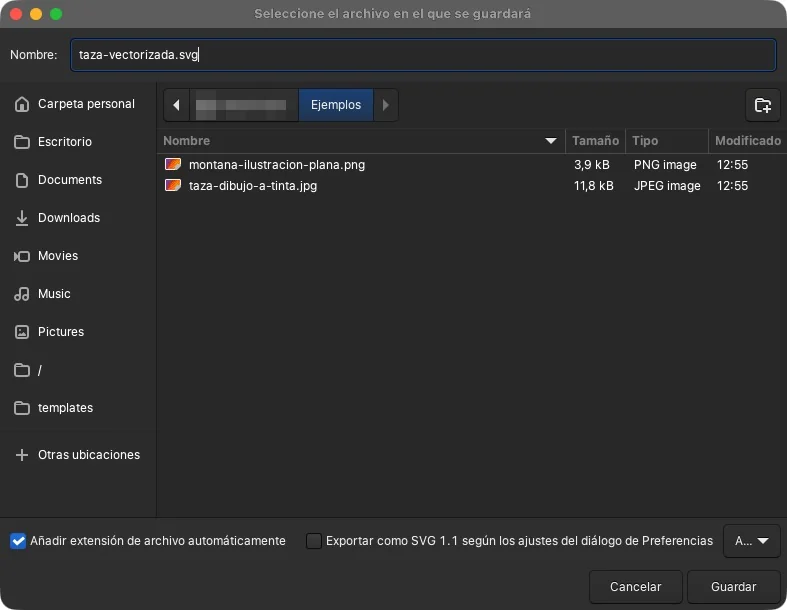This screenshot has width=787, height=610.
Task: Select the Ejemplos path tab
Action: coord(336,105)
